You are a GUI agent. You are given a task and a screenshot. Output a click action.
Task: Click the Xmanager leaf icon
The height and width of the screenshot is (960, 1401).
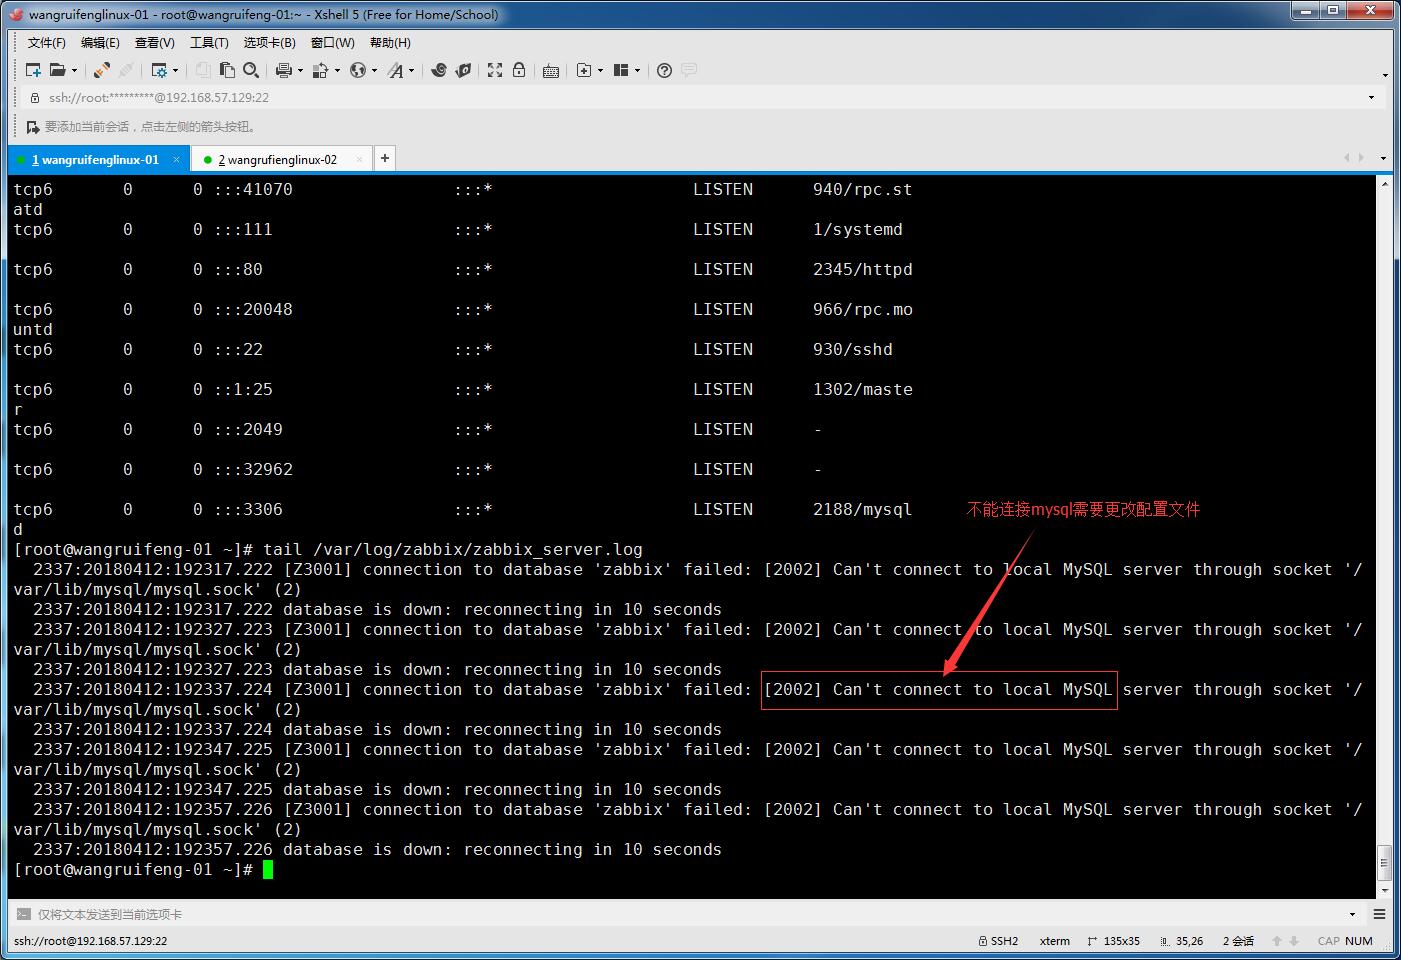(x=462, y=70)
